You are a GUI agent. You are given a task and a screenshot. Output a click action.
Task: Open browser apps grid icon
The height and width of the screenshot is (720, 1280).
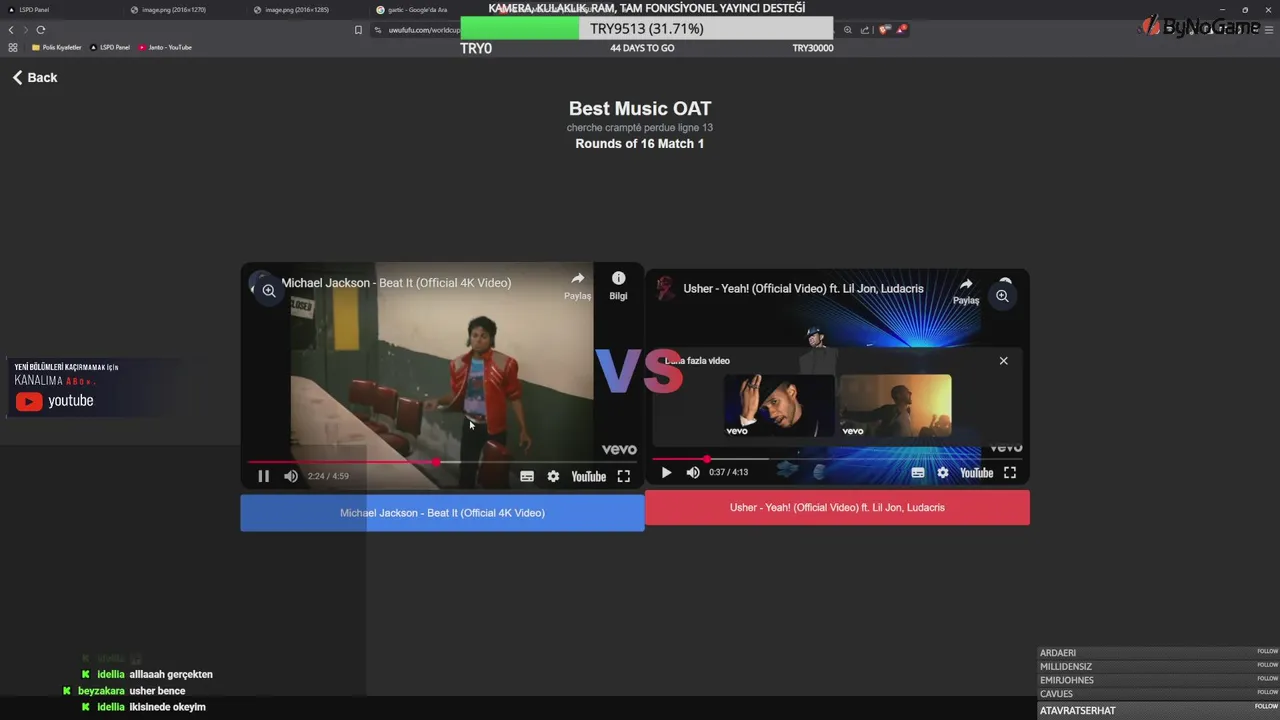pos(13,47)
